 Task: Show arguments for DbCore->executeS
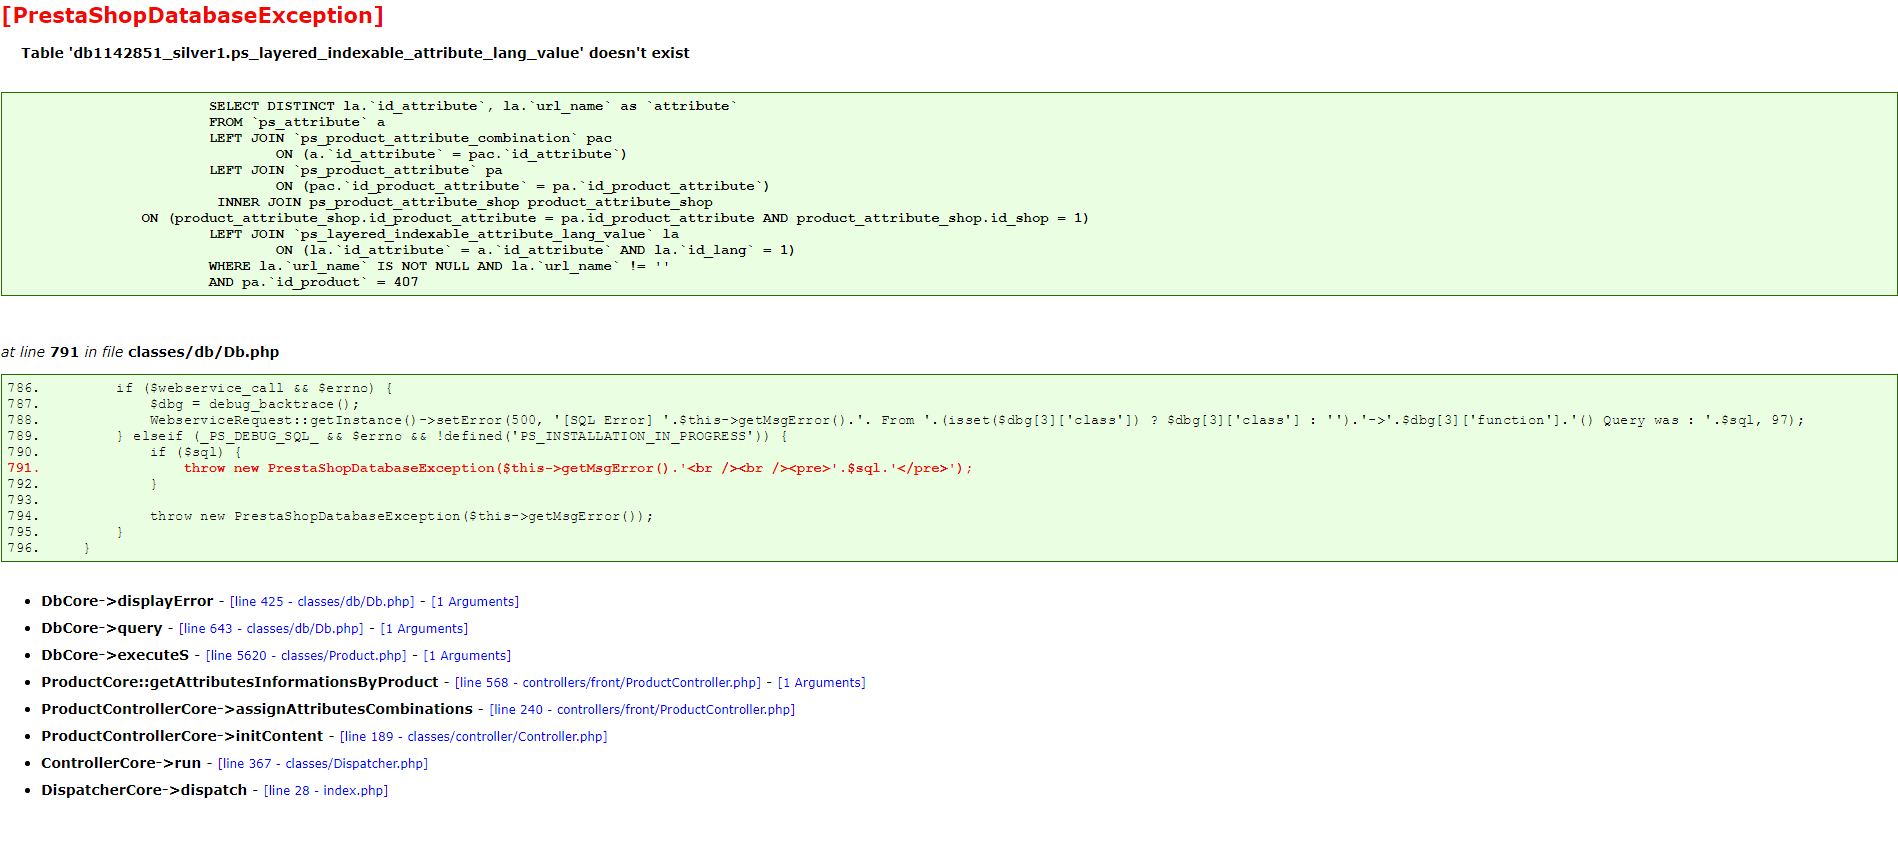(467, 656)
